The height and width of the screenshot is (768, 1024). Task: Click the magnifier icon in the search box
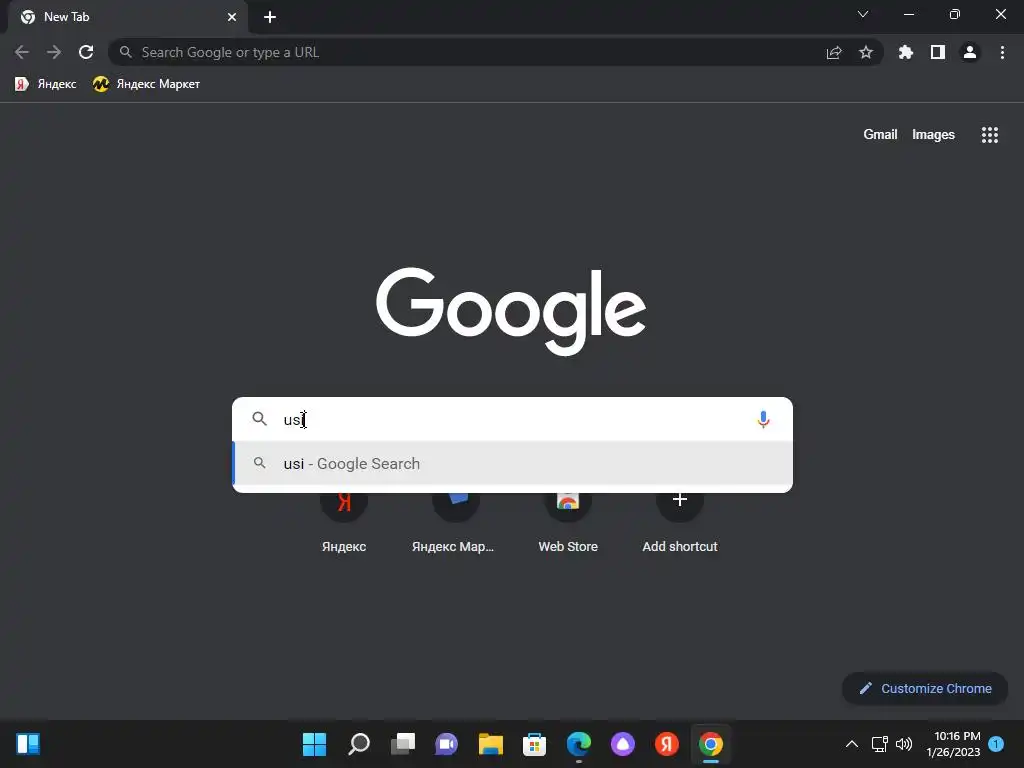pos(259,419)
